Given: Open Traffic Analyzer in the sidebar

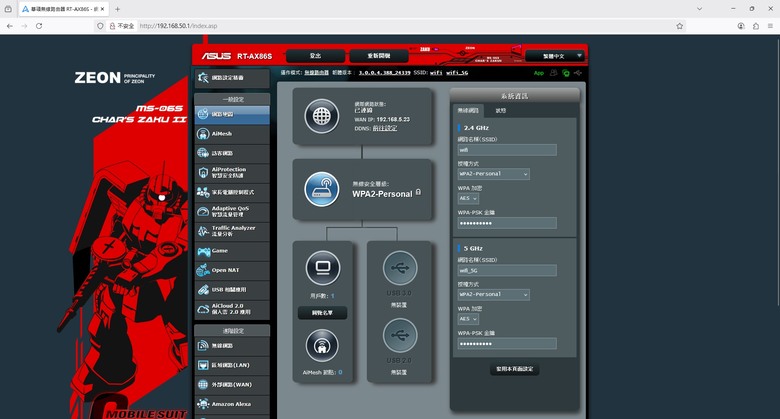Looking at the screenshot, I should click(232, 231).
